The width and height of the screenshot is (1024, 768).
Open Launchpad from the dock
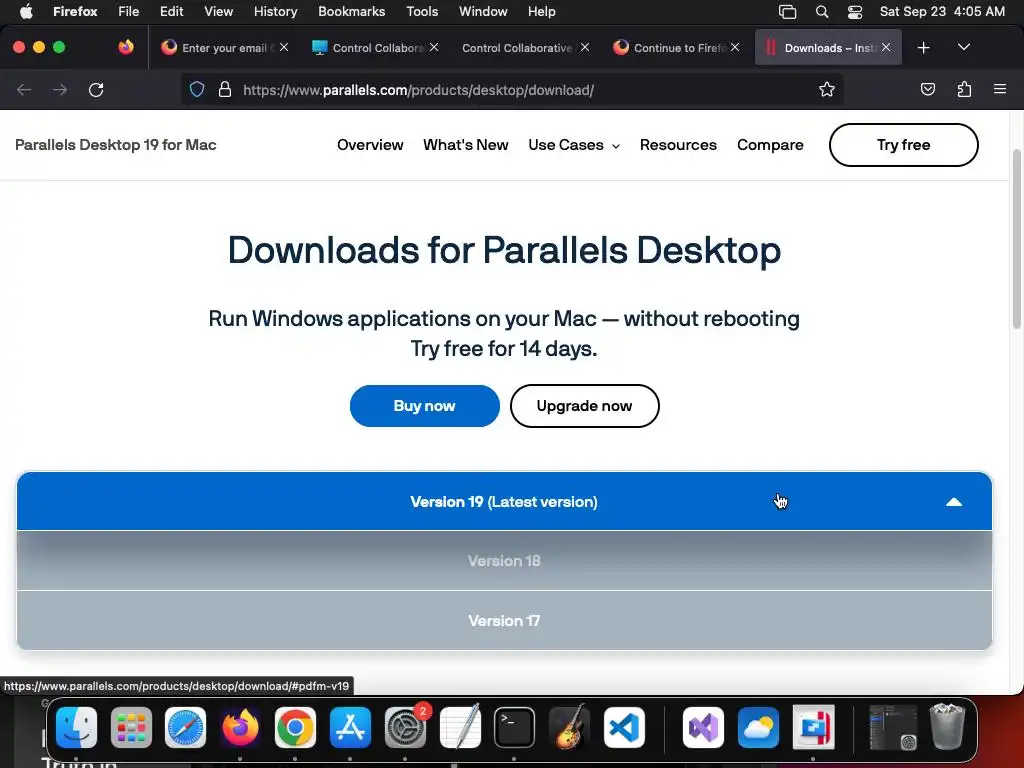point(131,727)
